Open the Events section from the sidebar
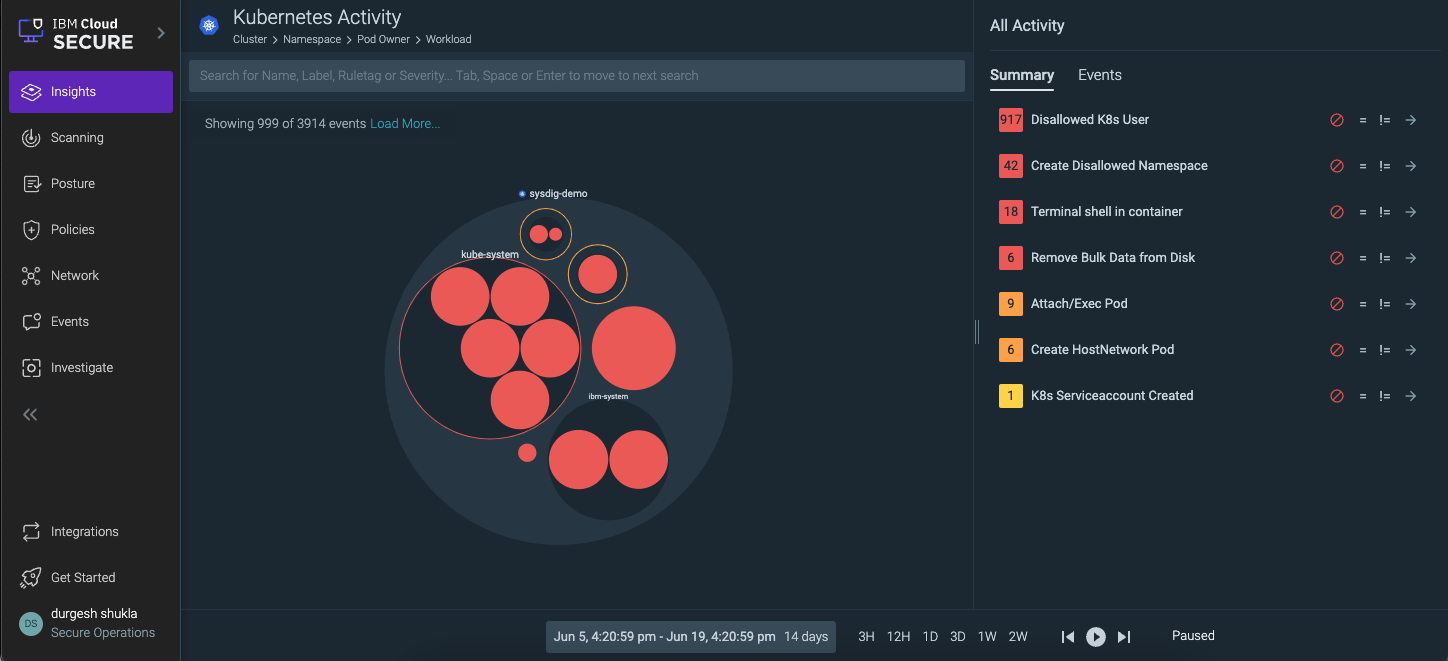This screenshot has height=661, width=1448. pos(30,321)
